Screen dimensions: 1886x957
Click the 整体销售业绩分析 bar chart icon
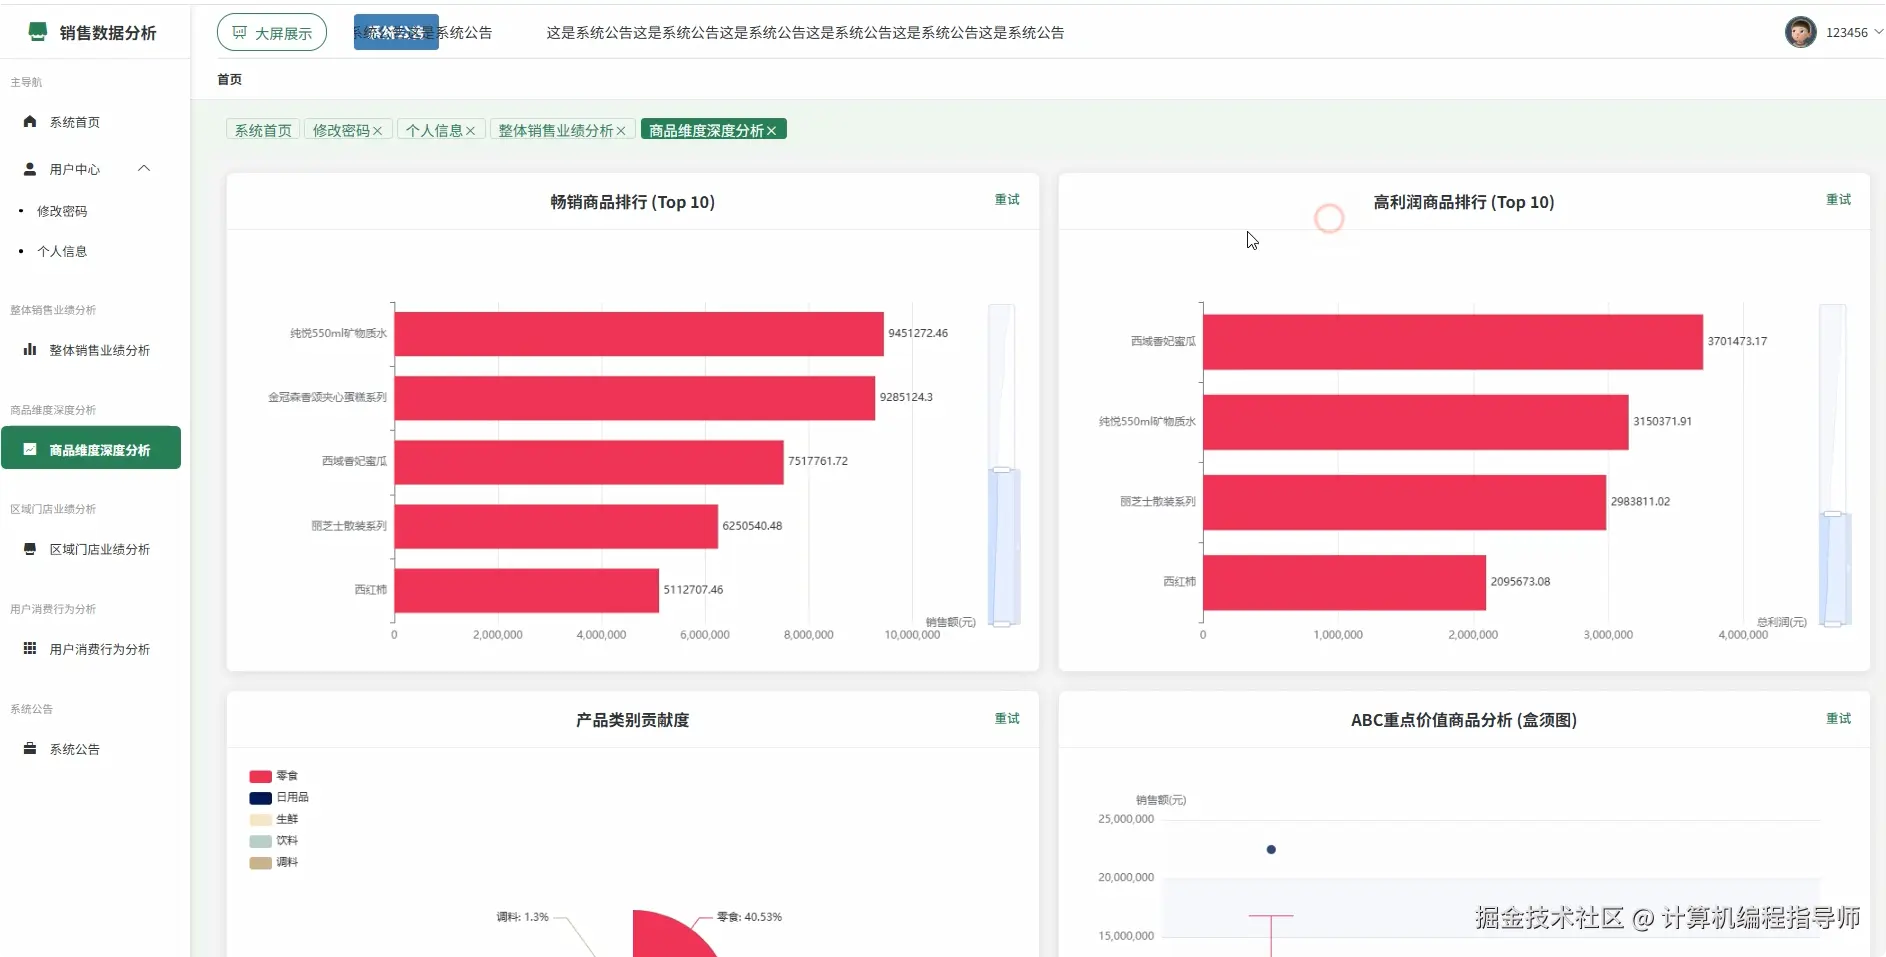pyautogui.click(x=30, y=350)
